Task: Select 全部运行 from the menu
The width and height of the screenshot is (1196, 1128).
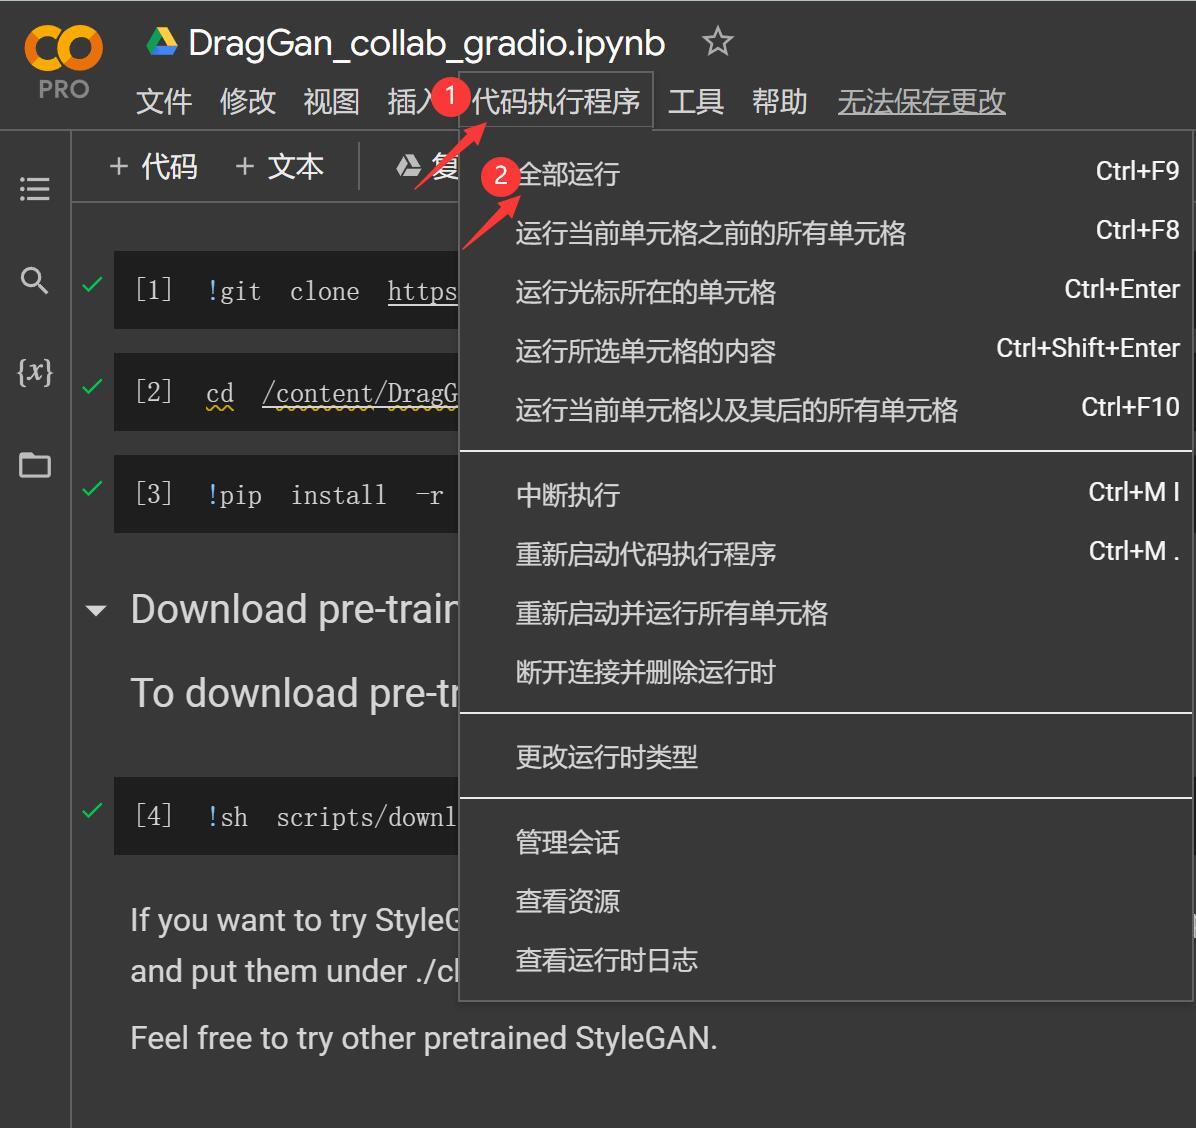Action: (x=825, y=174)
